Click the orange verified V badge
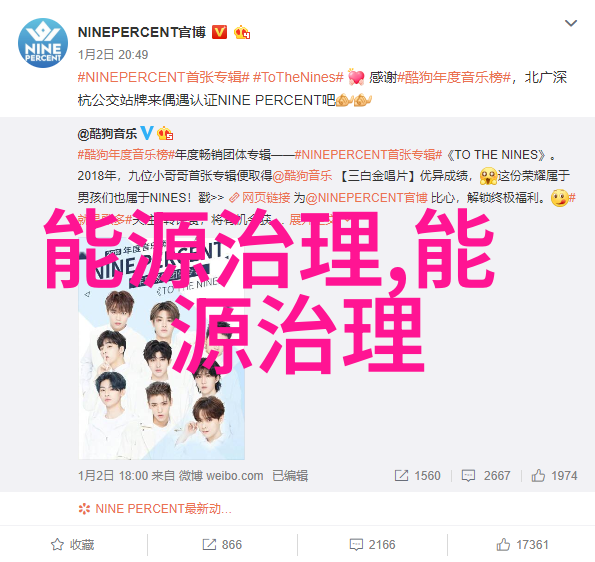The image size is (595, 562). pos(219,32)
